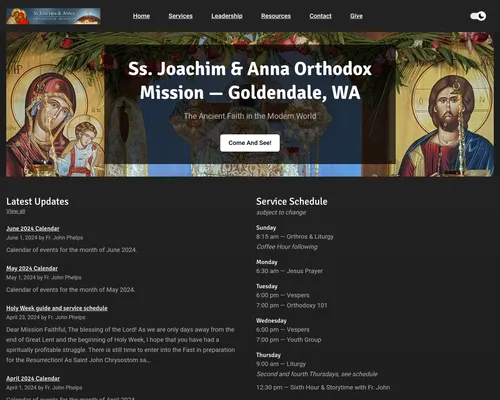Click '12:30 pm — Sixth Hour & Storytime' entry
The image size is (500, 400).
coord(323,387)
